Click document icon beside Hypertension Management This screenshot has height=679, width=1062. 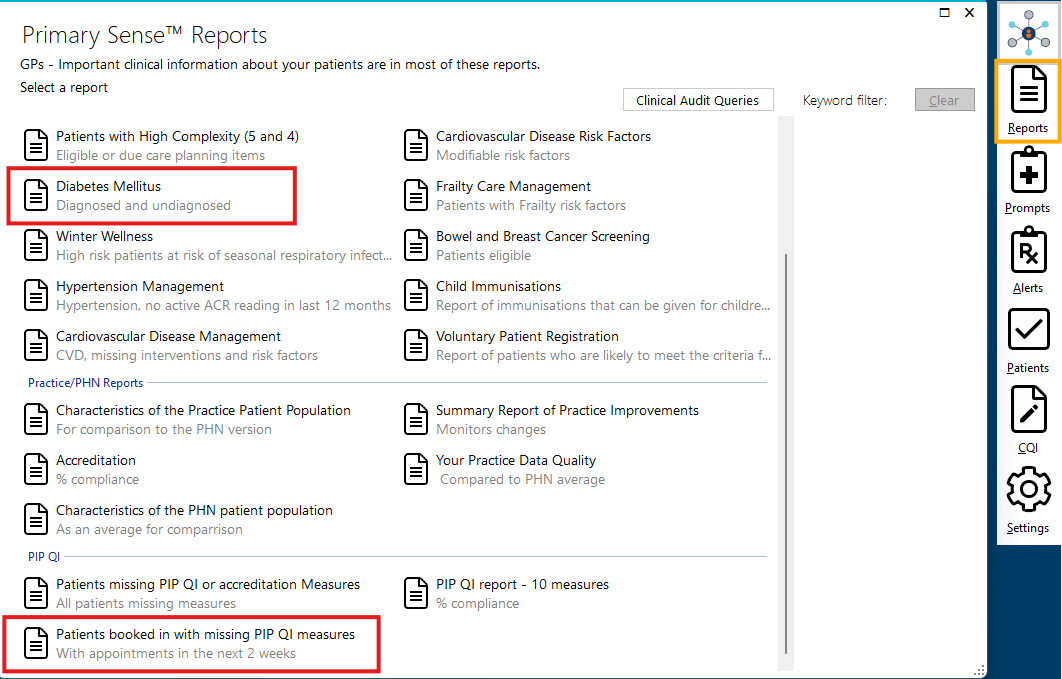36,296
